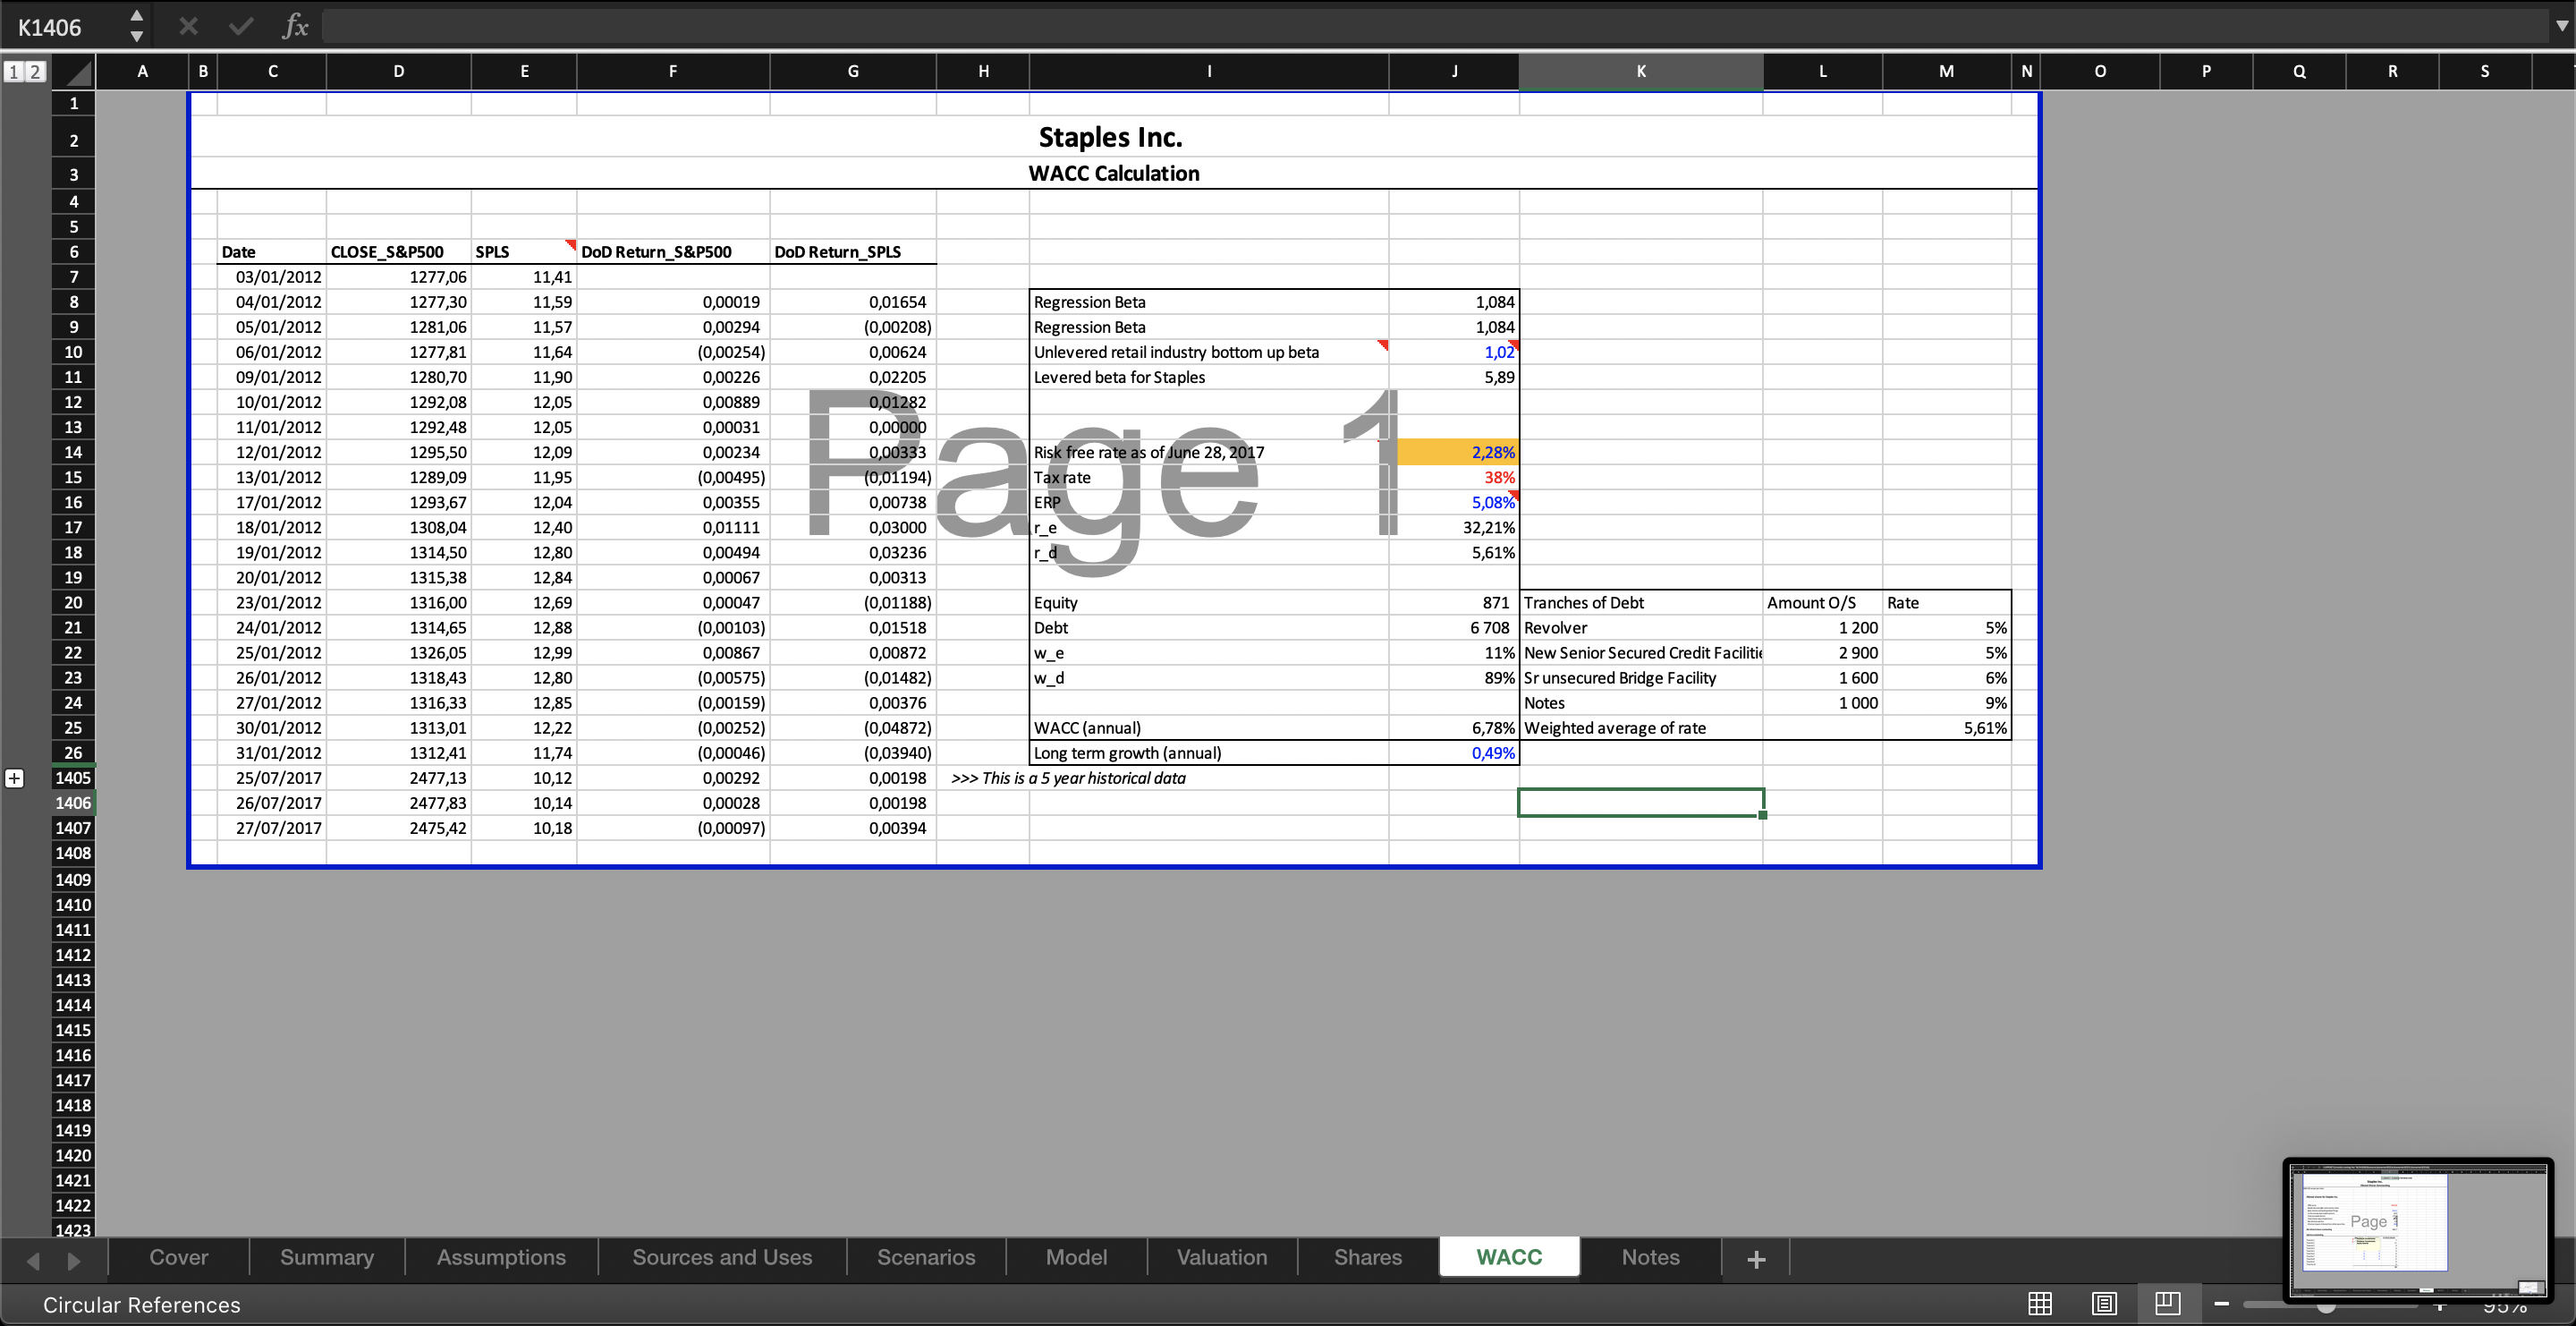The image size is (2576, 1326).
Task: Select the Revolver amount 1 200 cell
Action: tap(1822, 627)
